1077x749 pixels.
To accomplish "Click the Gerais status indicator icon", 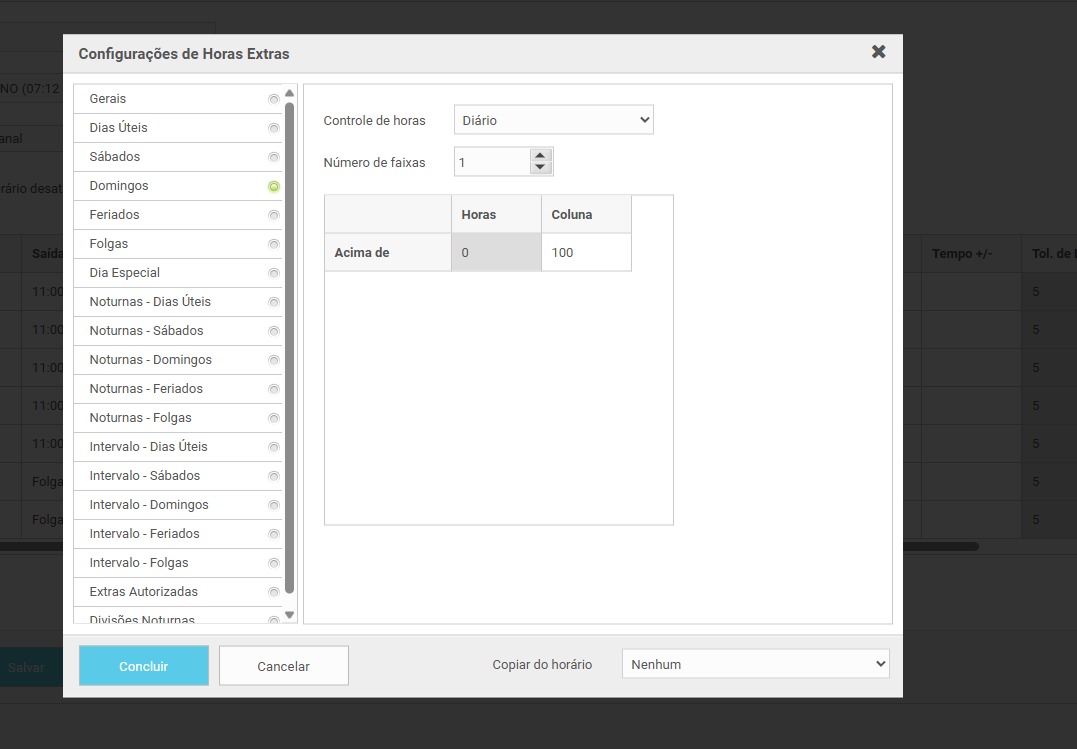I will (274, 99).
